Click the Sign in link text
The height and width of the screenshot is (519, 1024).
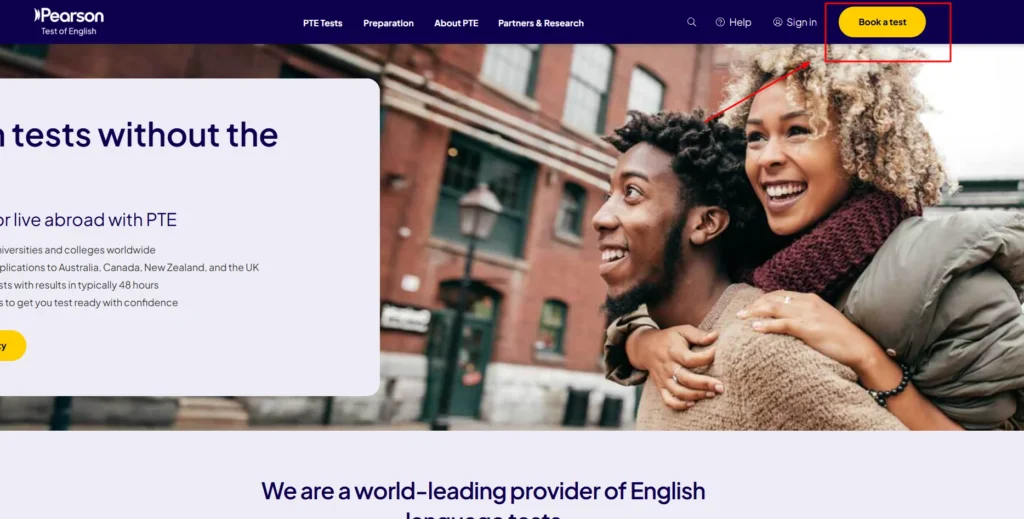tap(802, 22)
